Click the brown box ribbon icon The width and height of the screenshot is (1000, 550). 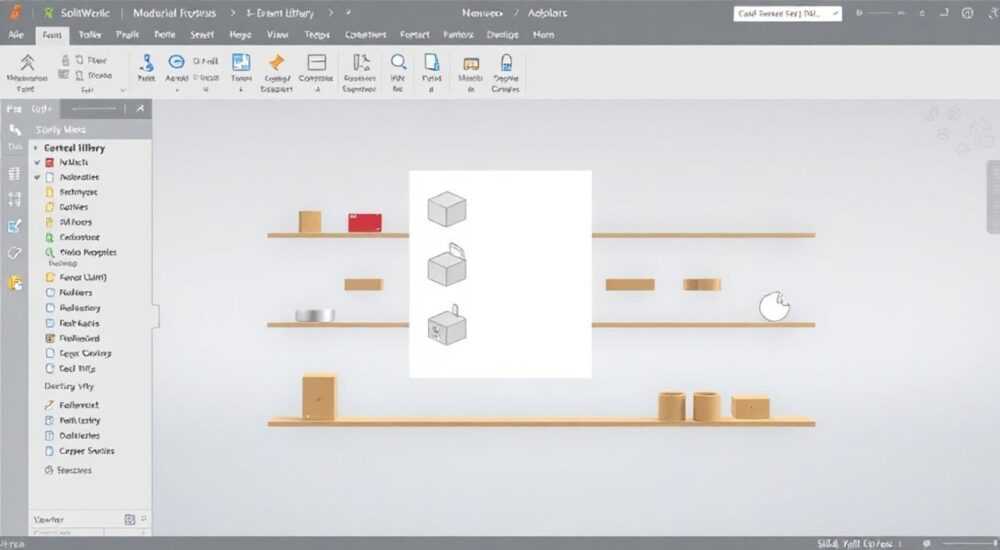click(471, 63)
